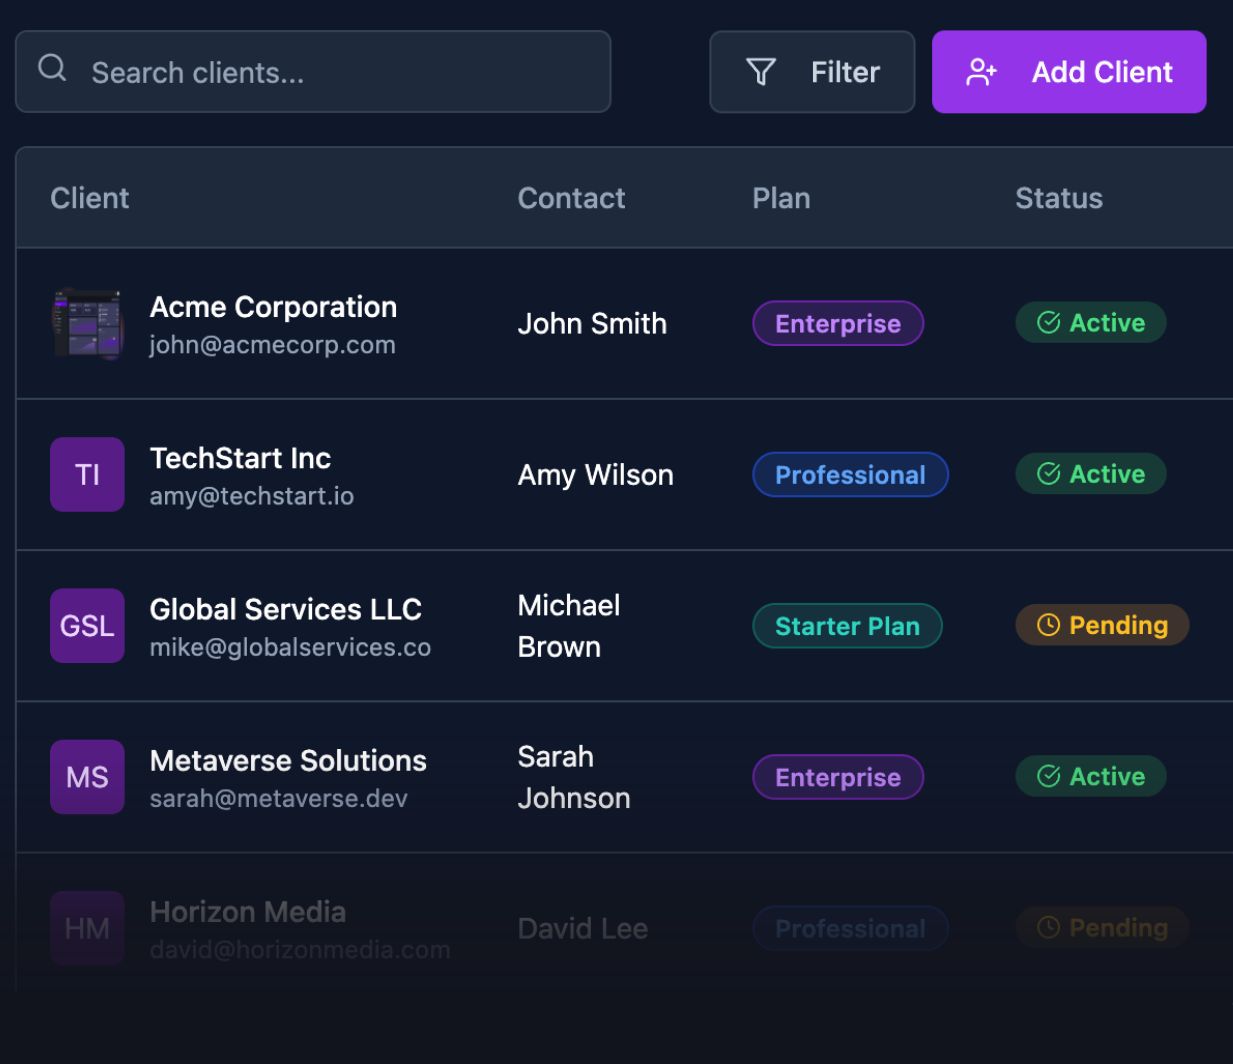Click the Status column header
The image size is (1233, 1064).
[1058, 198]
